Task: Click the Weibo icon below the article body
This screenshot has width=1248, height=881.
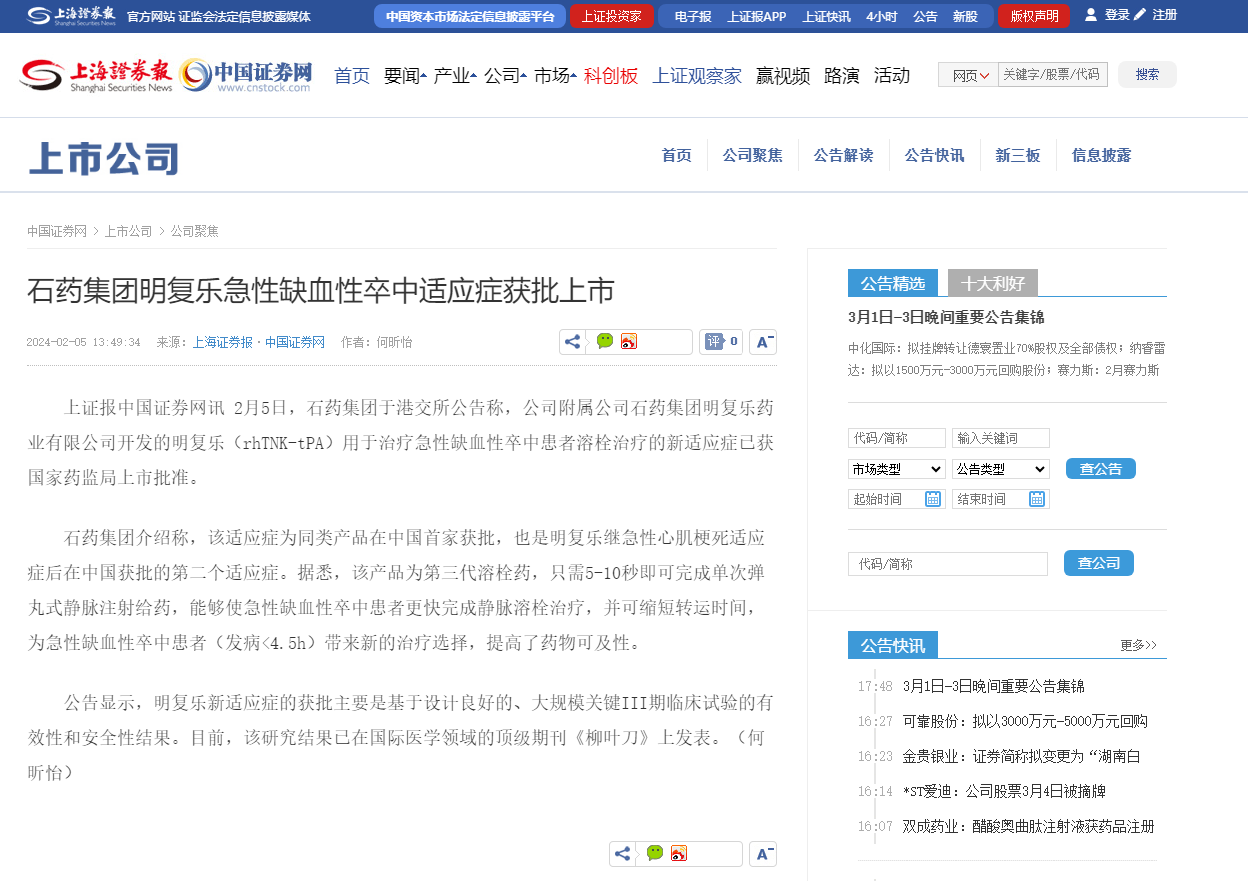Action: tap(679, 854)
